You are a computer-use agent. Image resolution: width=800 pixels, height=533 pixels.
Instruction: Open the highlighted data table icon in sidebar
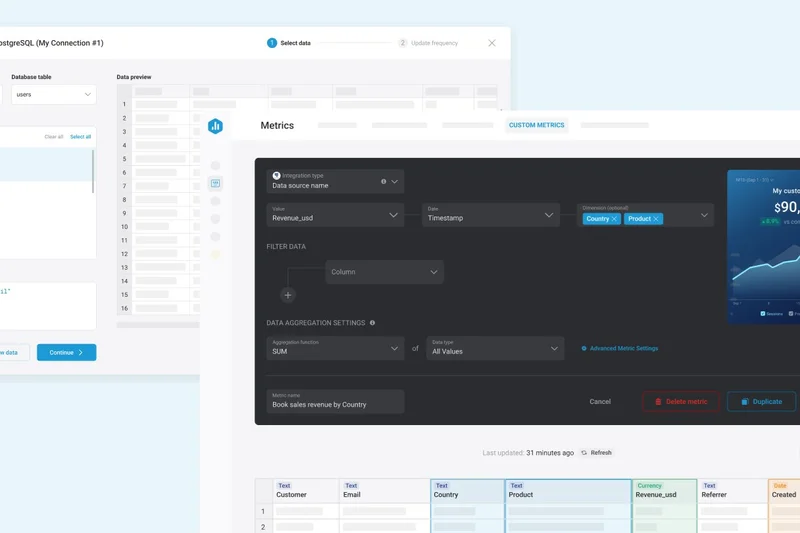pos(215,183)
